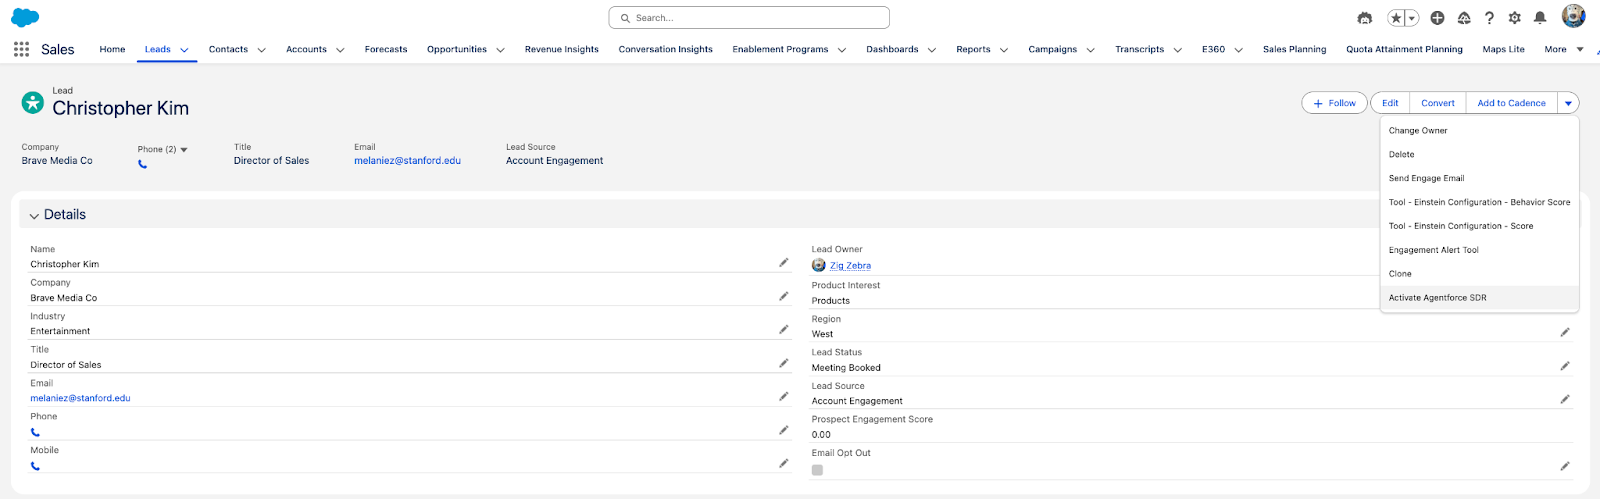Open the Setup gear icon
This screenshot has width=1600, height=499.
point(1514,18)
